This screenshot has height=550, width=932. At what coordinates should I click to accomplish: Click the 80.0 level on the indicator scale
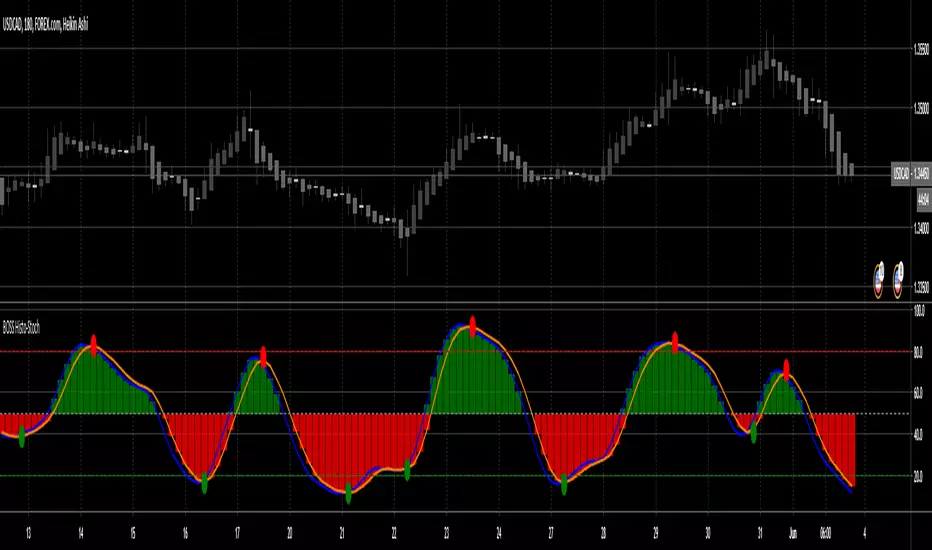(x=918, y=353)
